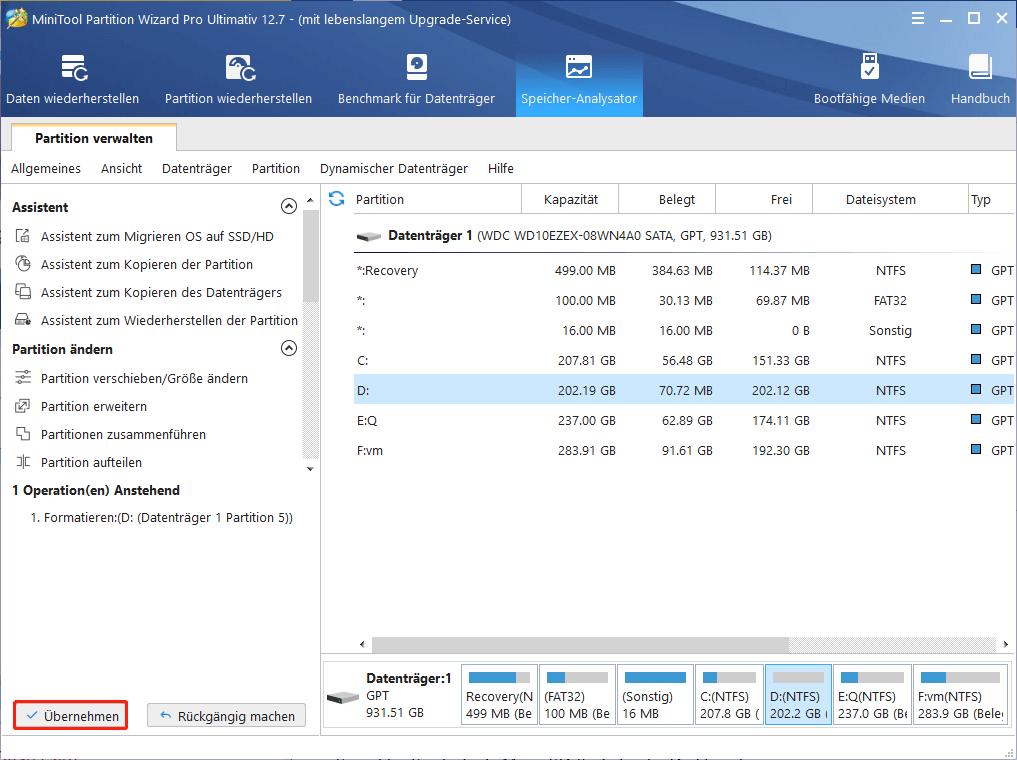The image size is (1017, 760).
Task: Select Recovery block in disk map
Action: click(499, 695)
